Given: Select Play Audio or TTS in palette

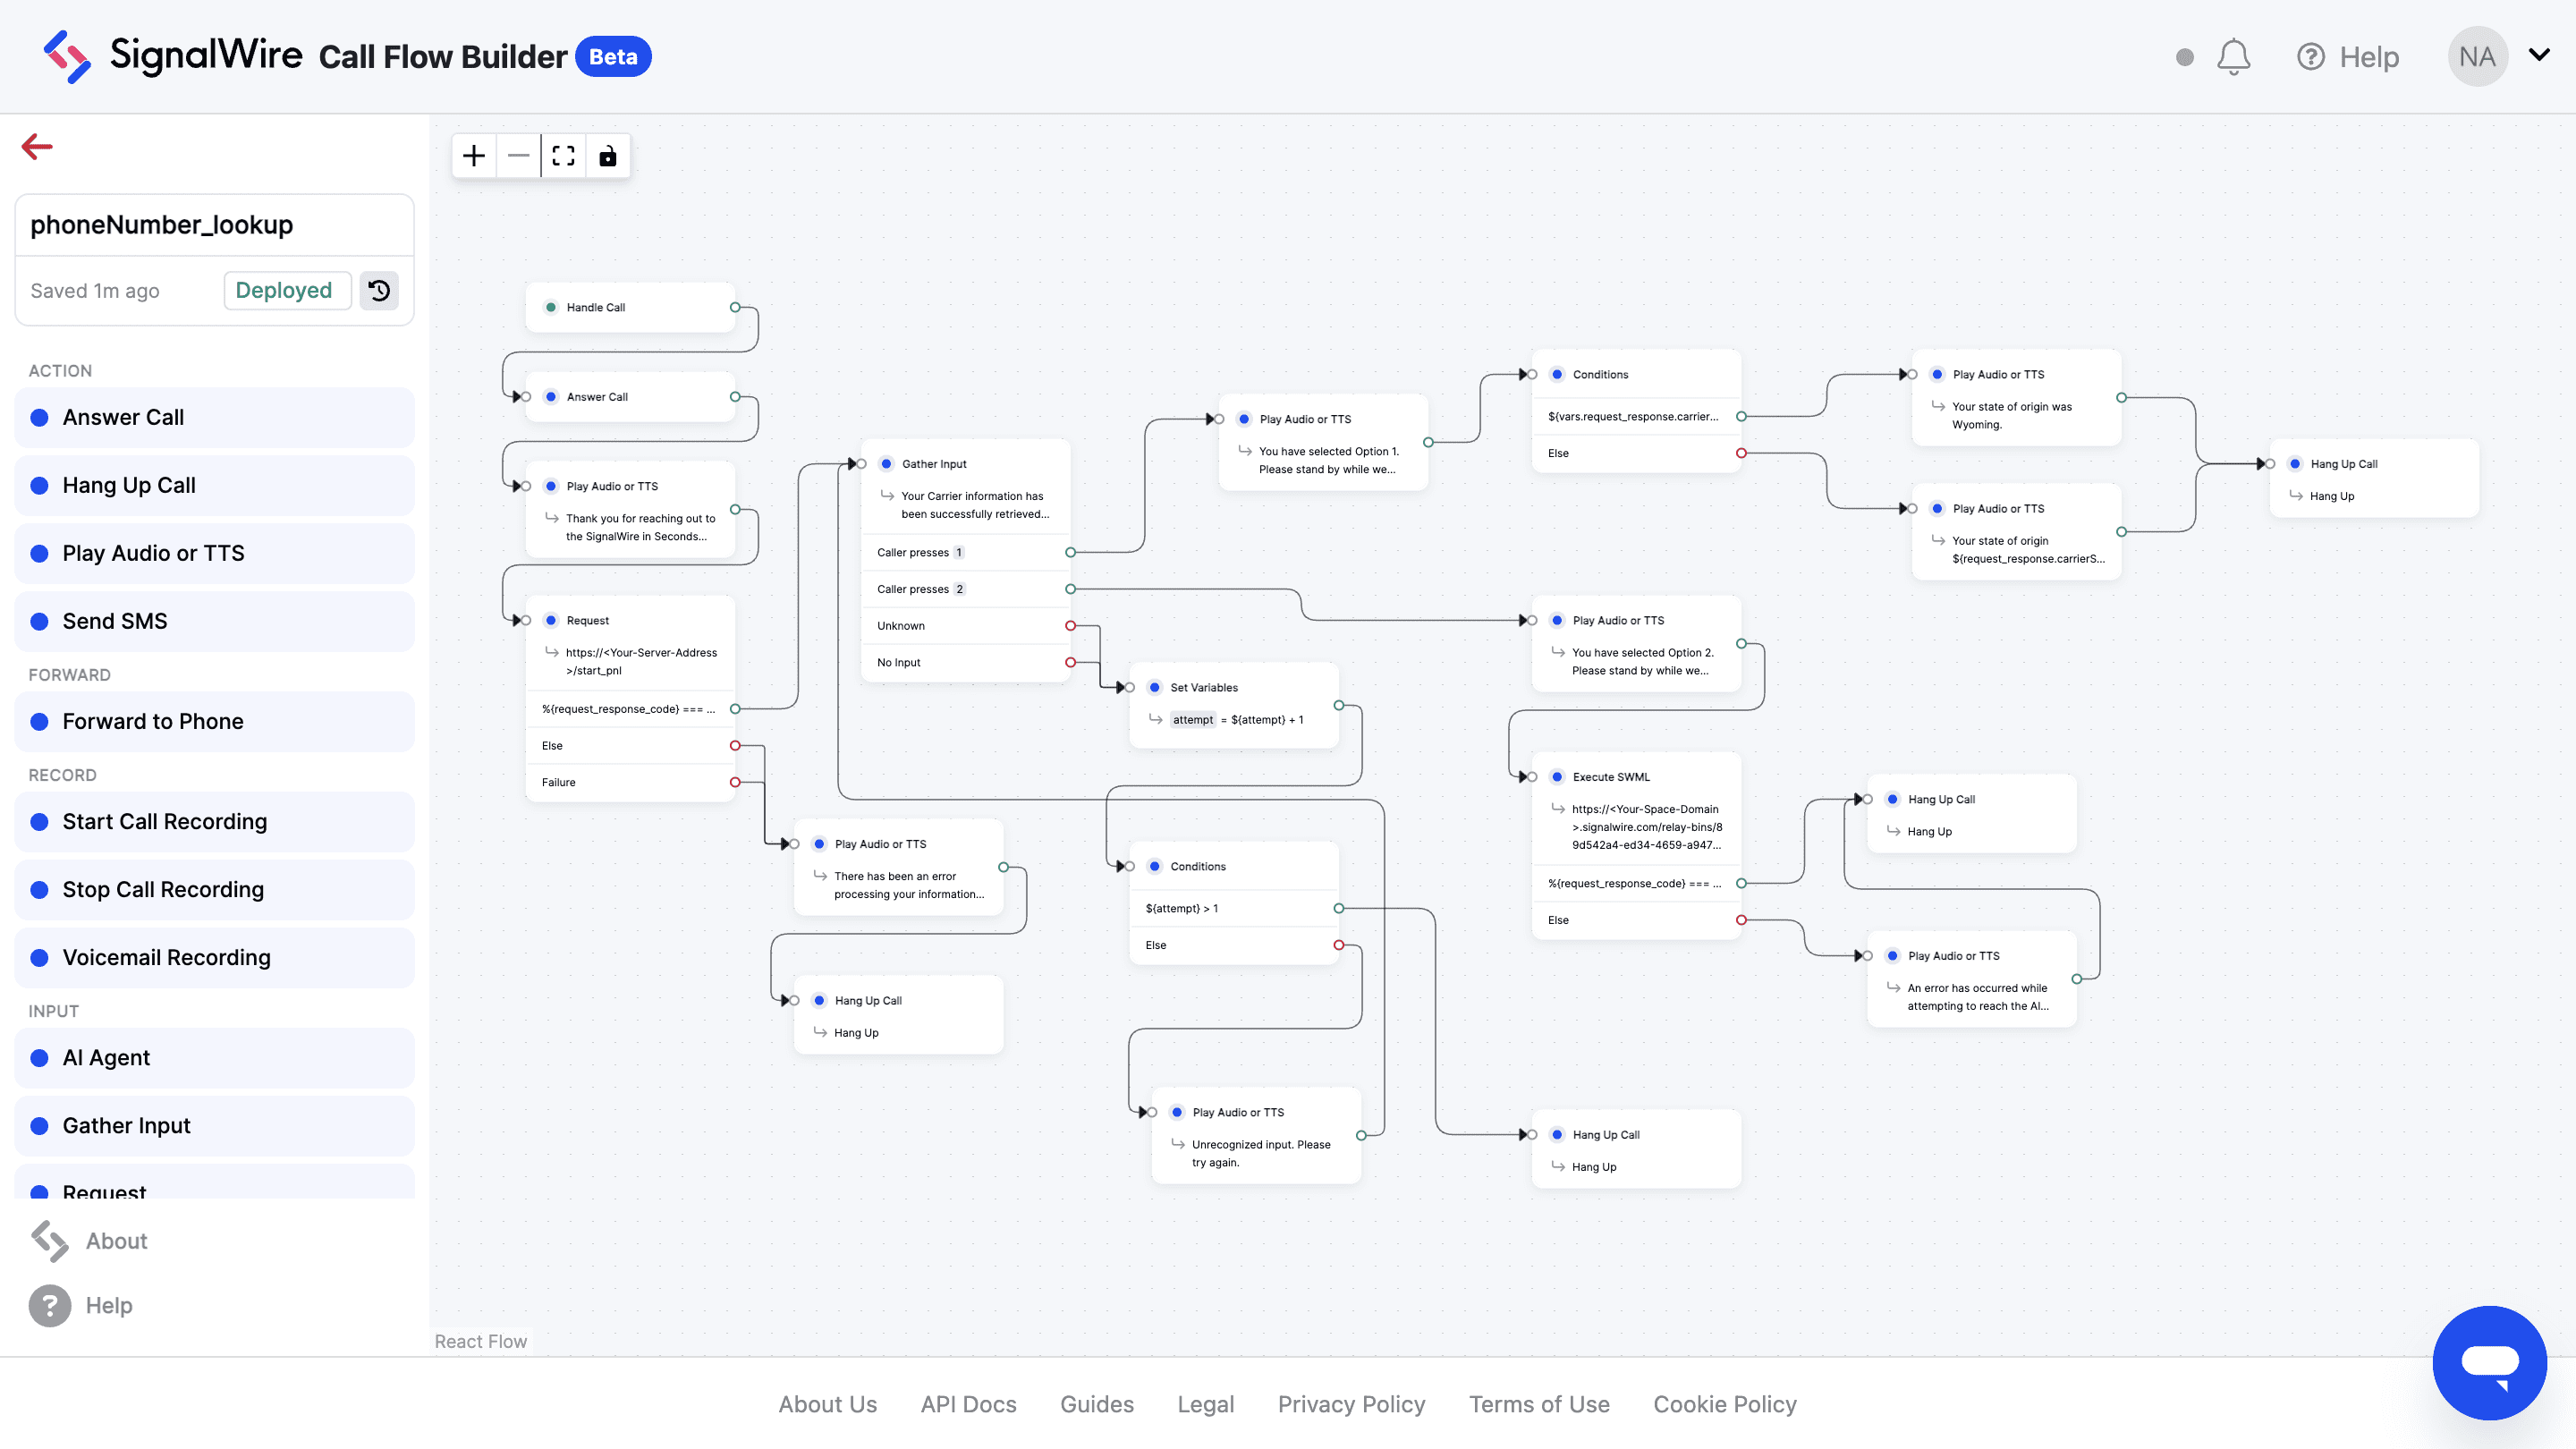Looking at the screenshot, I should click(214, 553).
